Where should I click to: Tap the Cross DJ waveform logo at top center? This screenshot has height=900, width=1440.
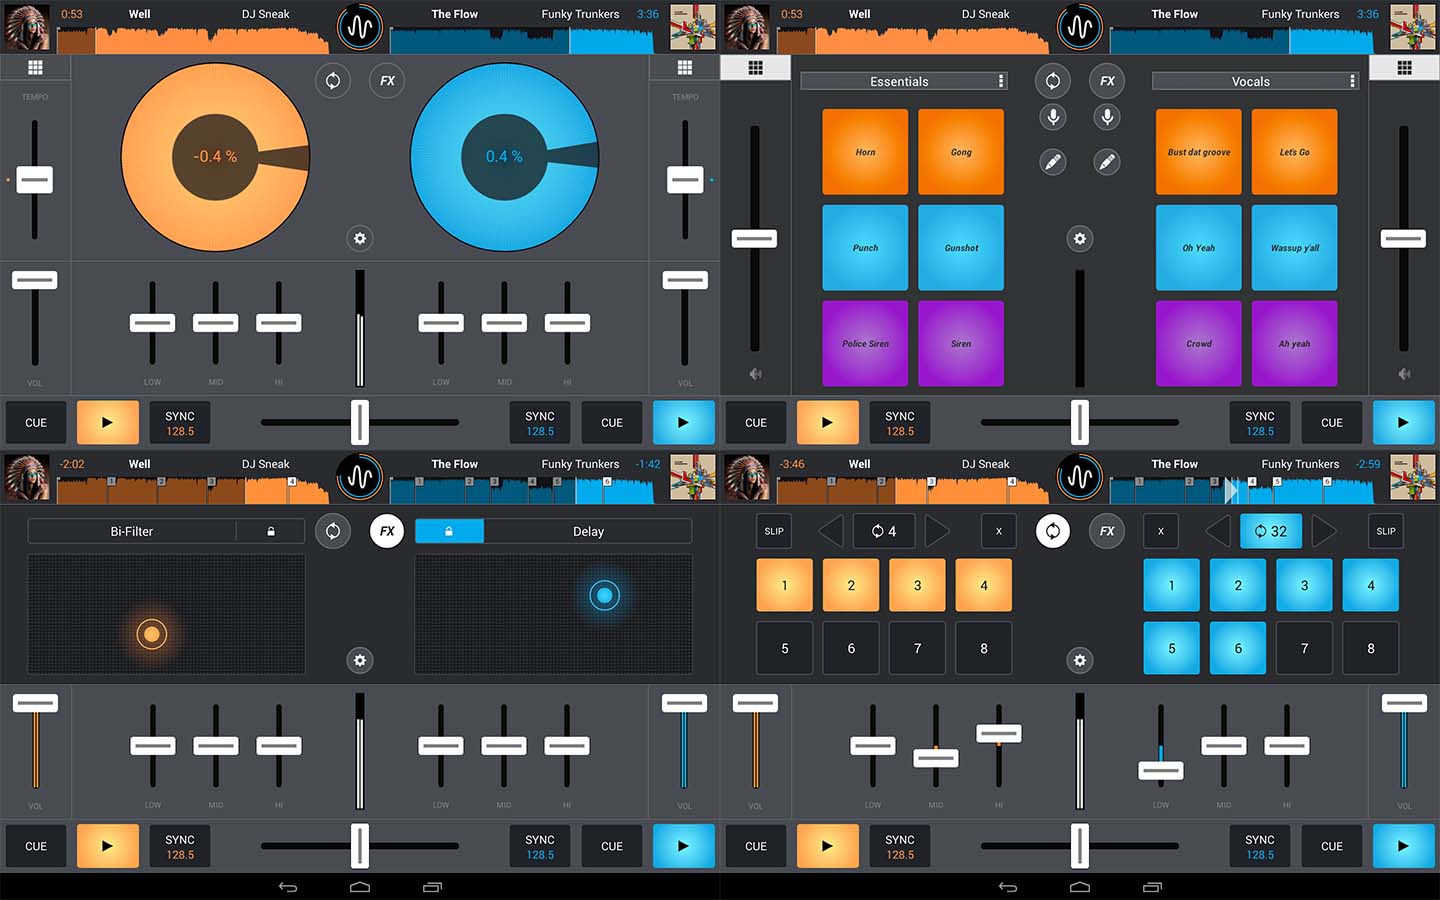coord(360,27)
